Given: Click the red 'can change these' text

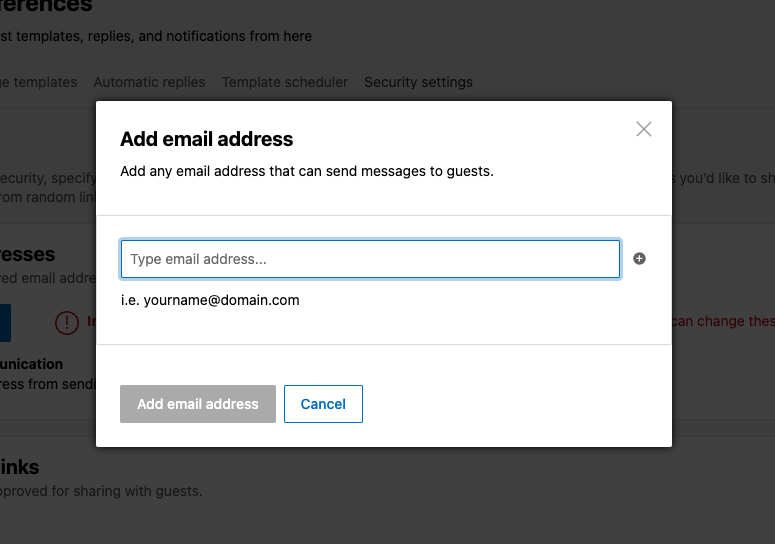Looking at the screenshot, I should pyautogui.click(x=723, y=321).
